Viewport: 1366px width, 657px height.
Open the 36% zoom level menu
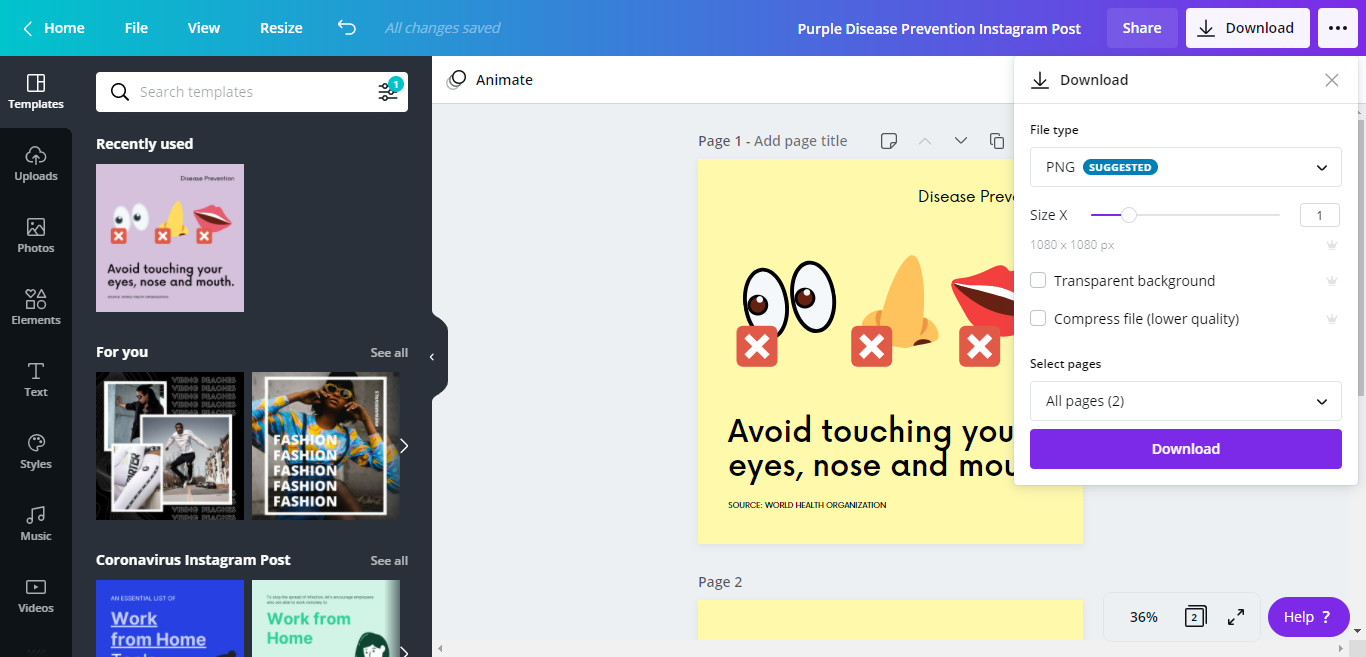[x=1144, y=617]
